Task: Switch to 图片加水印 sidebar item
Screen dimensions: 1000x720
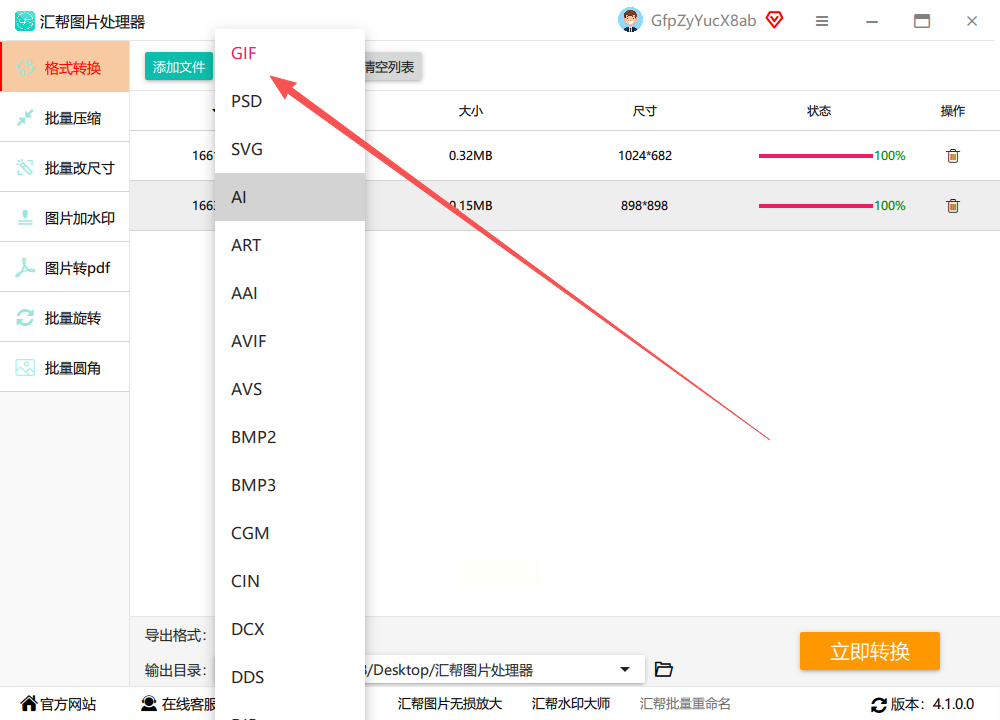Action: [65, 218]
